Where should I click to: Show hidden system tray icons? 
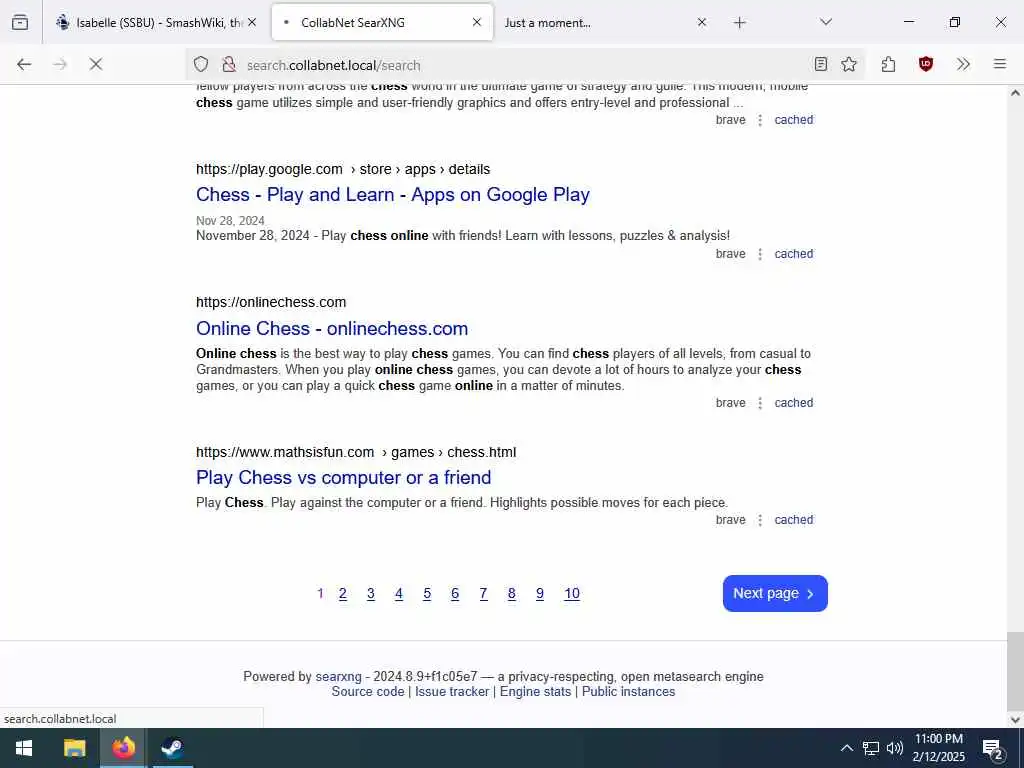[846, 748]
